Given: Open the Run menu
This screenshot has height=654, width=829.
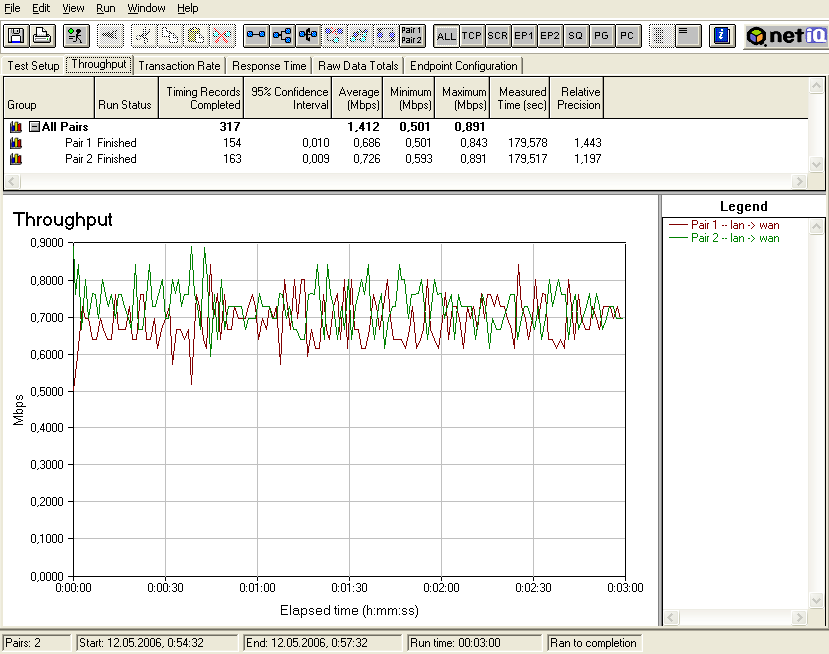Looking at the screenshot, I should pyautogui.click(x=105, y=8).
